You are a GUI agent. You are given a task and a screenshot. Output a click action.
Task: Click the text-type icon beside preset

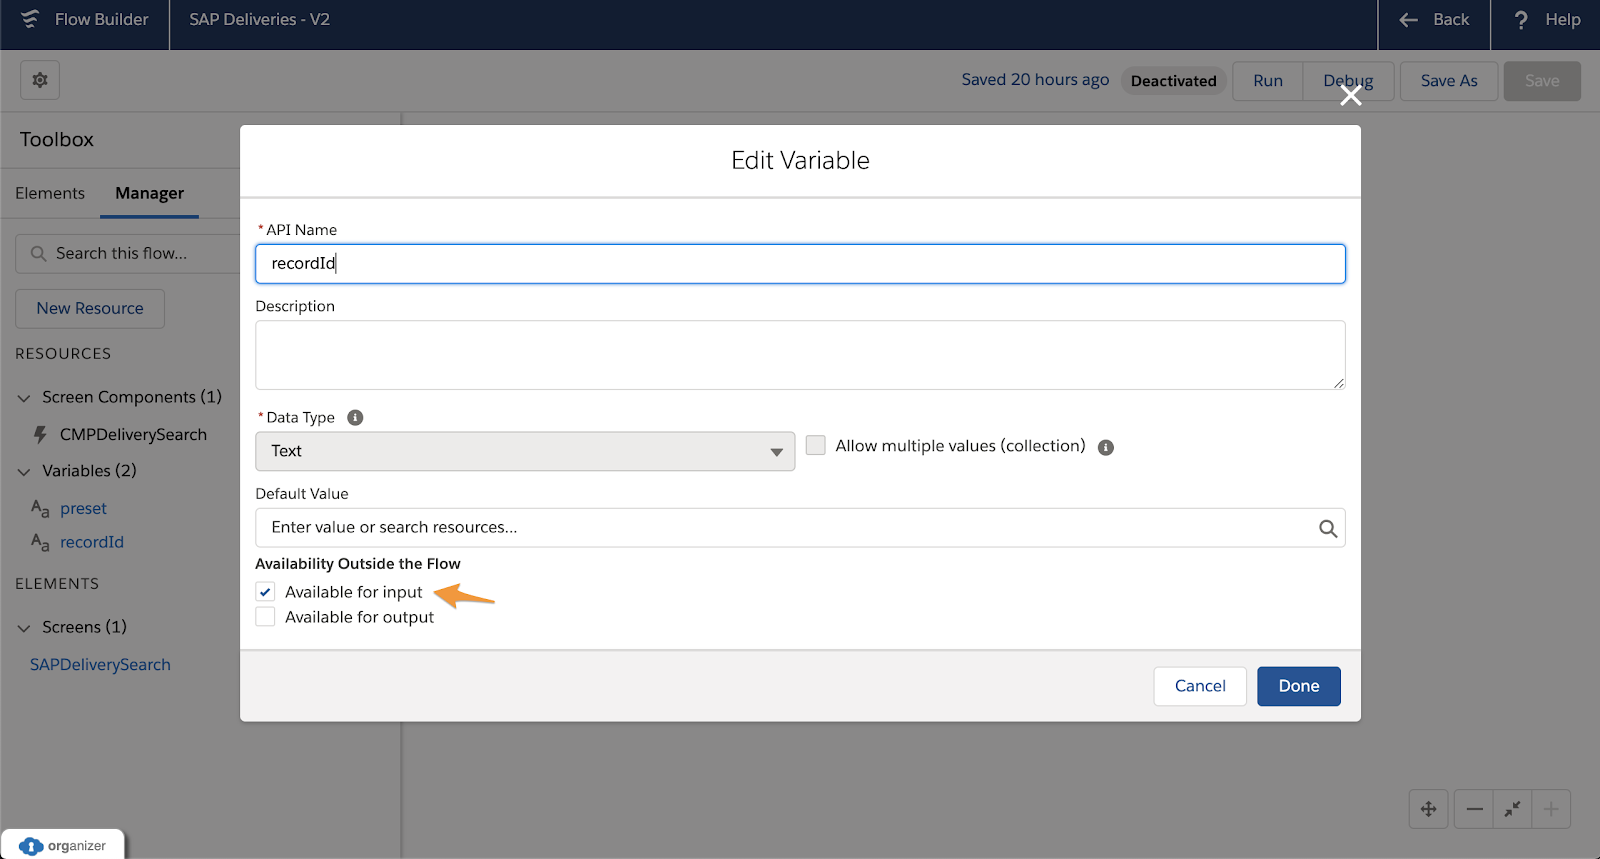pos(40,509)
